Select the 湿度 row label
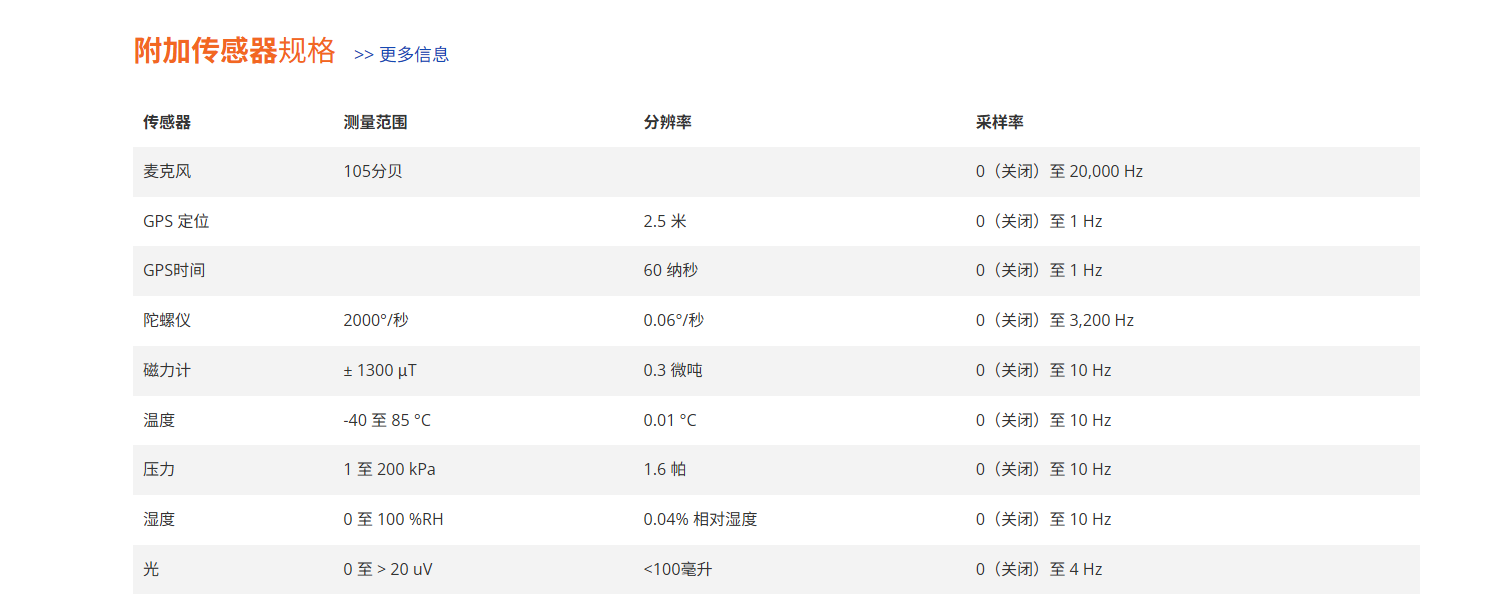 point(159,519)
